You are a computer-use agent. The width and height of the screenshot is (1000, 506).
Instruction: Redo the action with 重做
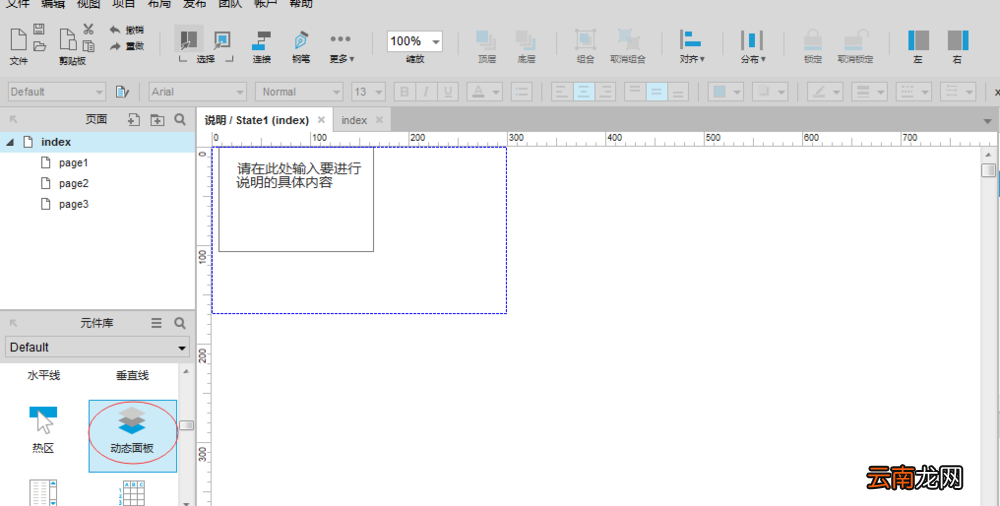coord(127,46)
